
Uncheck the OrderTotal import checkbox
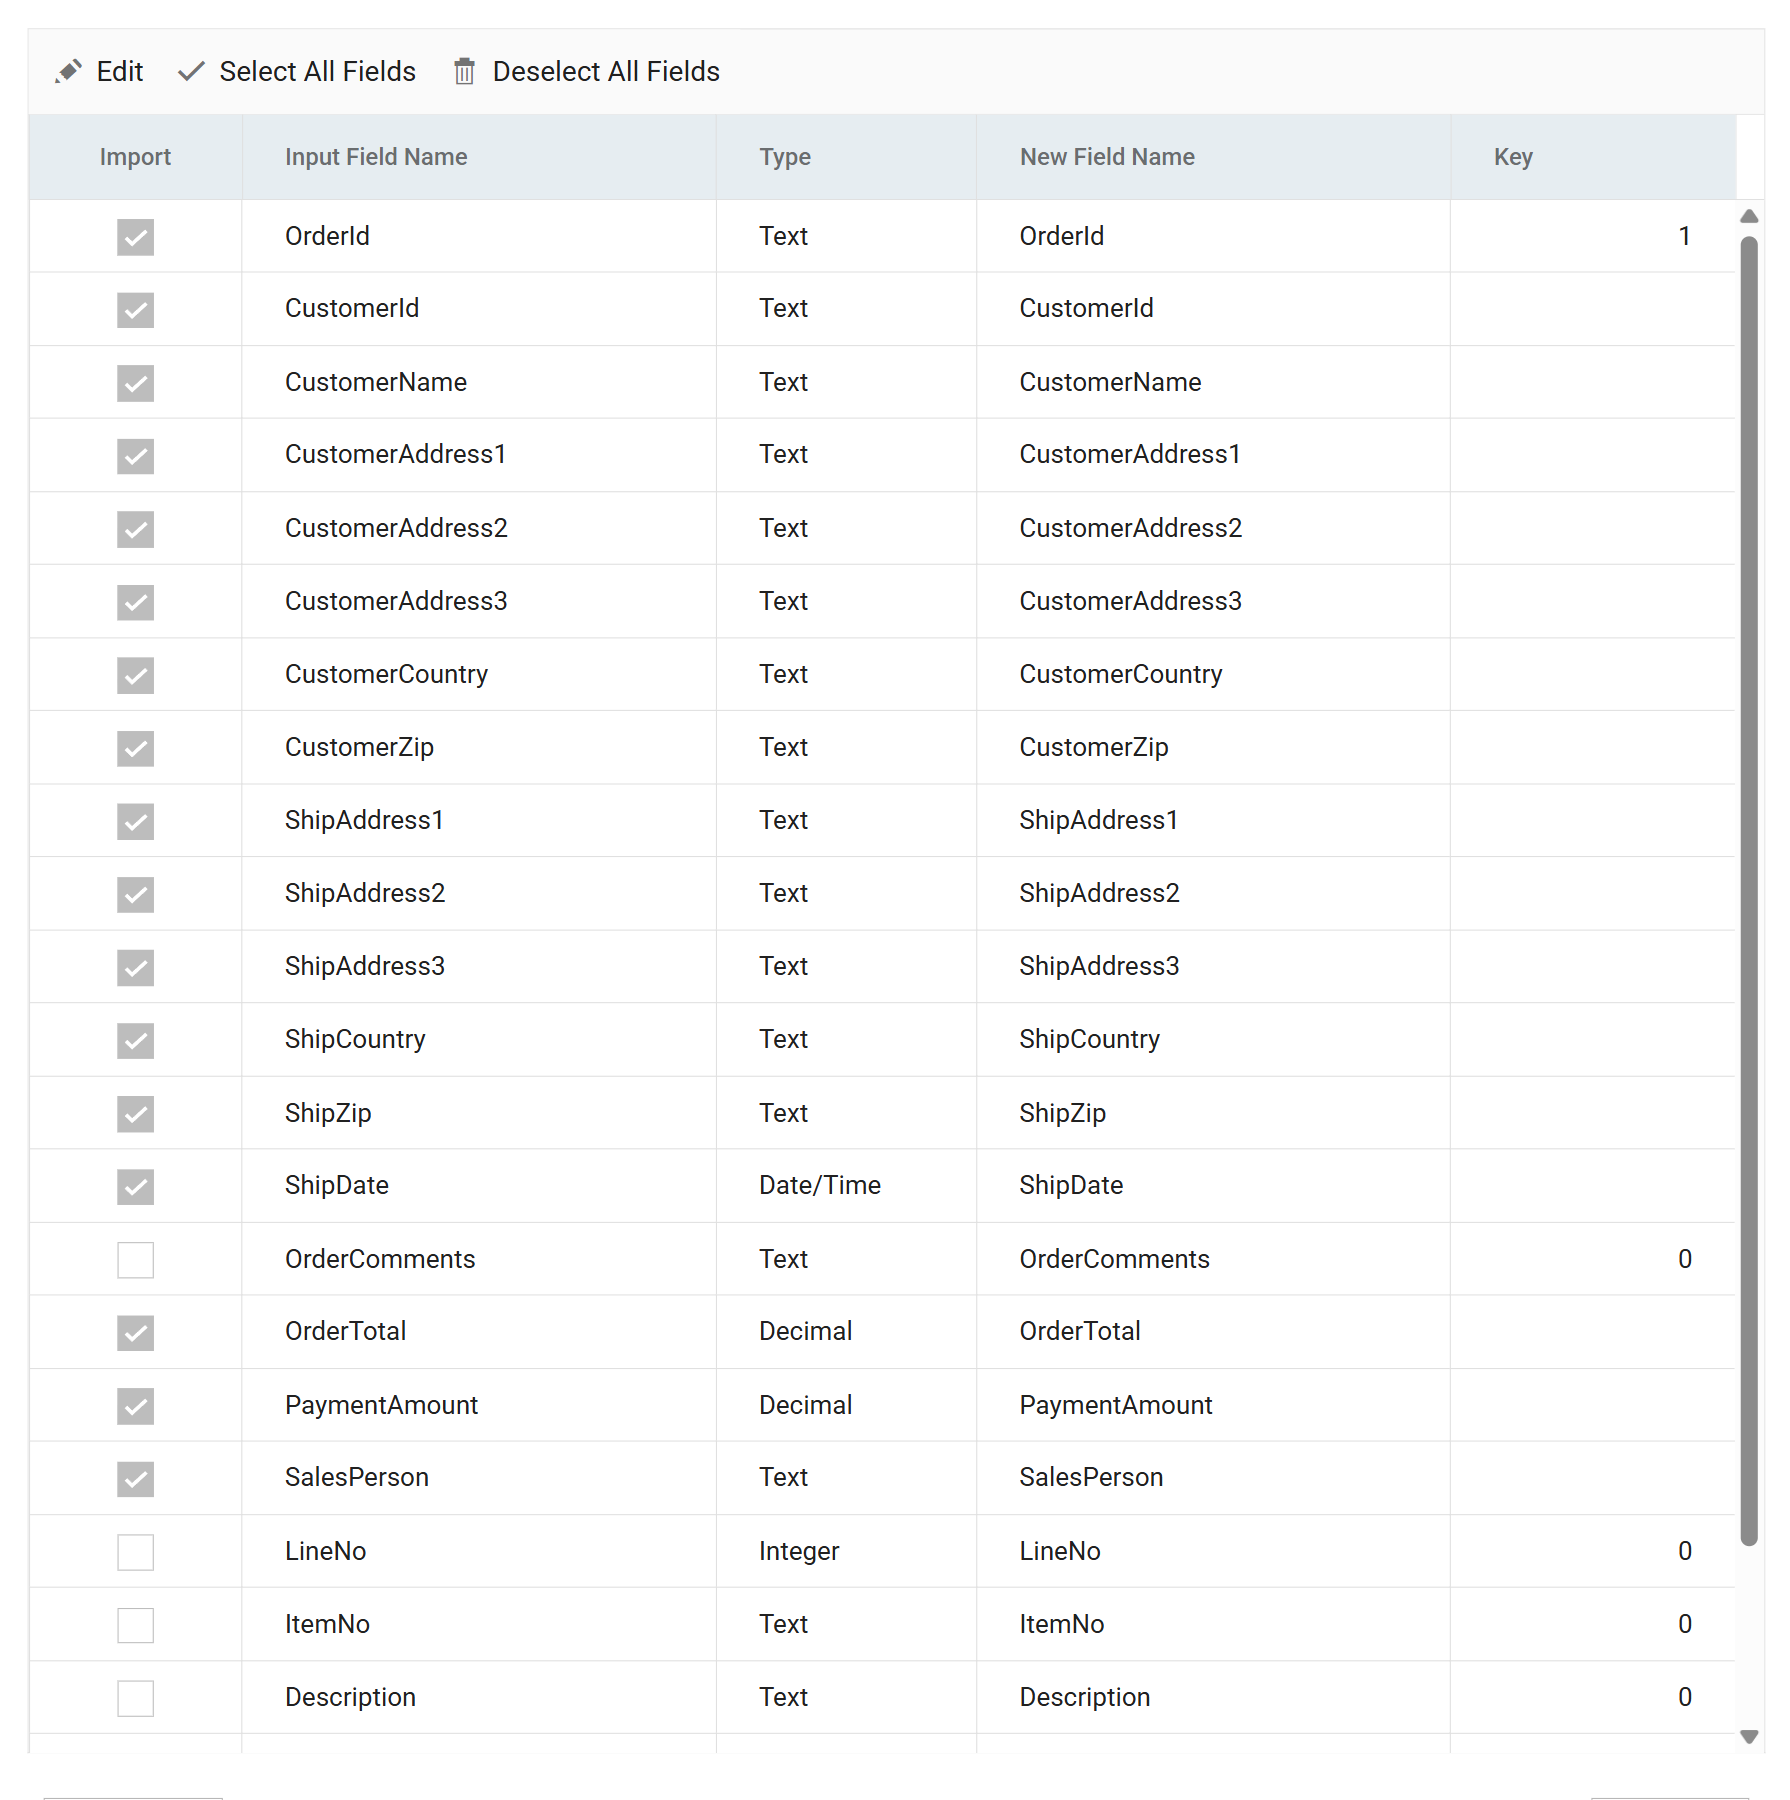(x=135, y=1333)
